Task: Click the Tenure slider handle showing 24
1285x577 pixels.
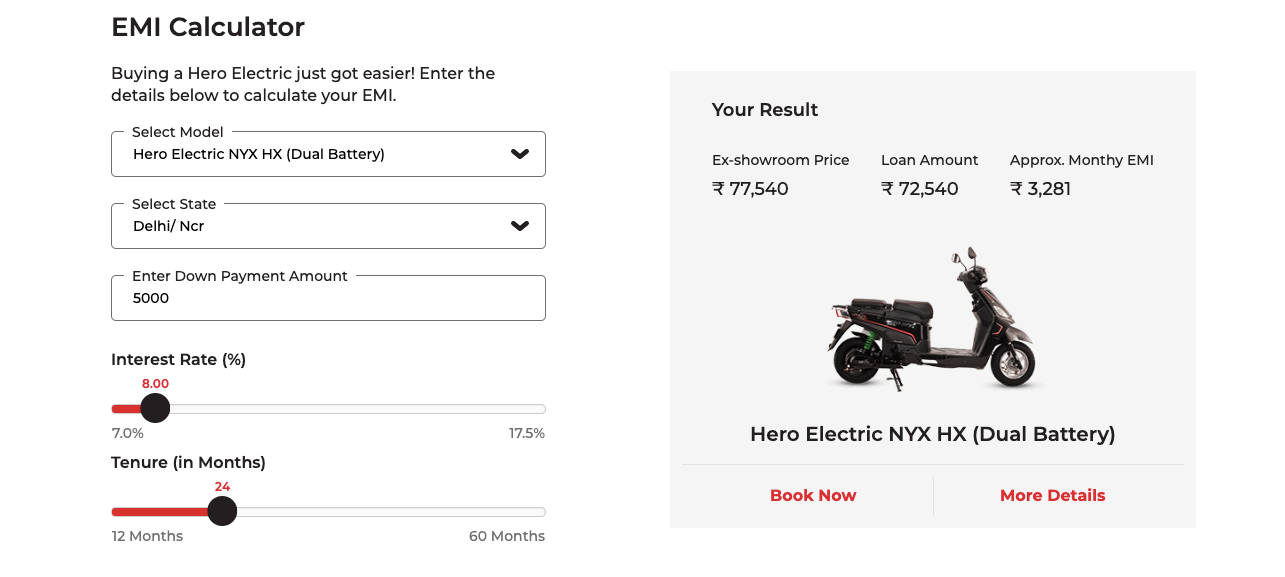Action: [222, 511]
